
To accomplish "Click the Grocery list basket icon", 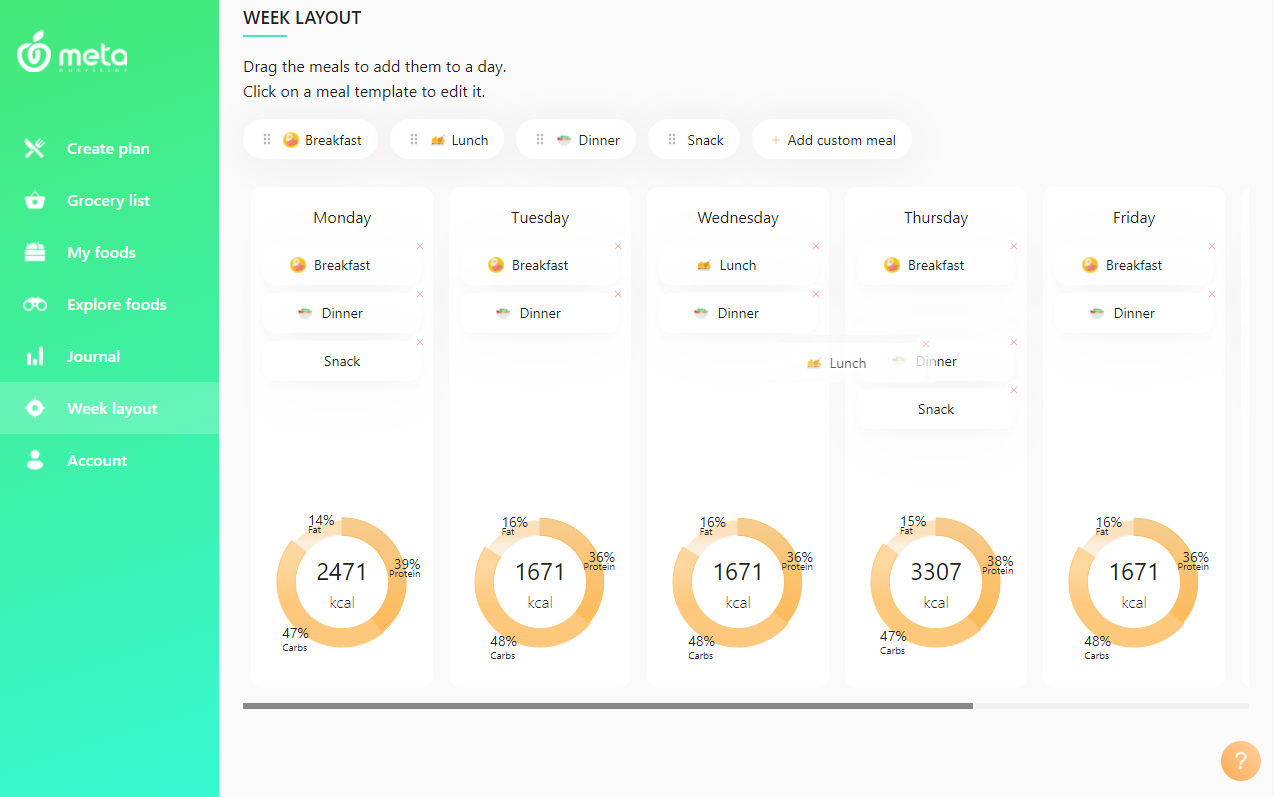I will (35, 201).
